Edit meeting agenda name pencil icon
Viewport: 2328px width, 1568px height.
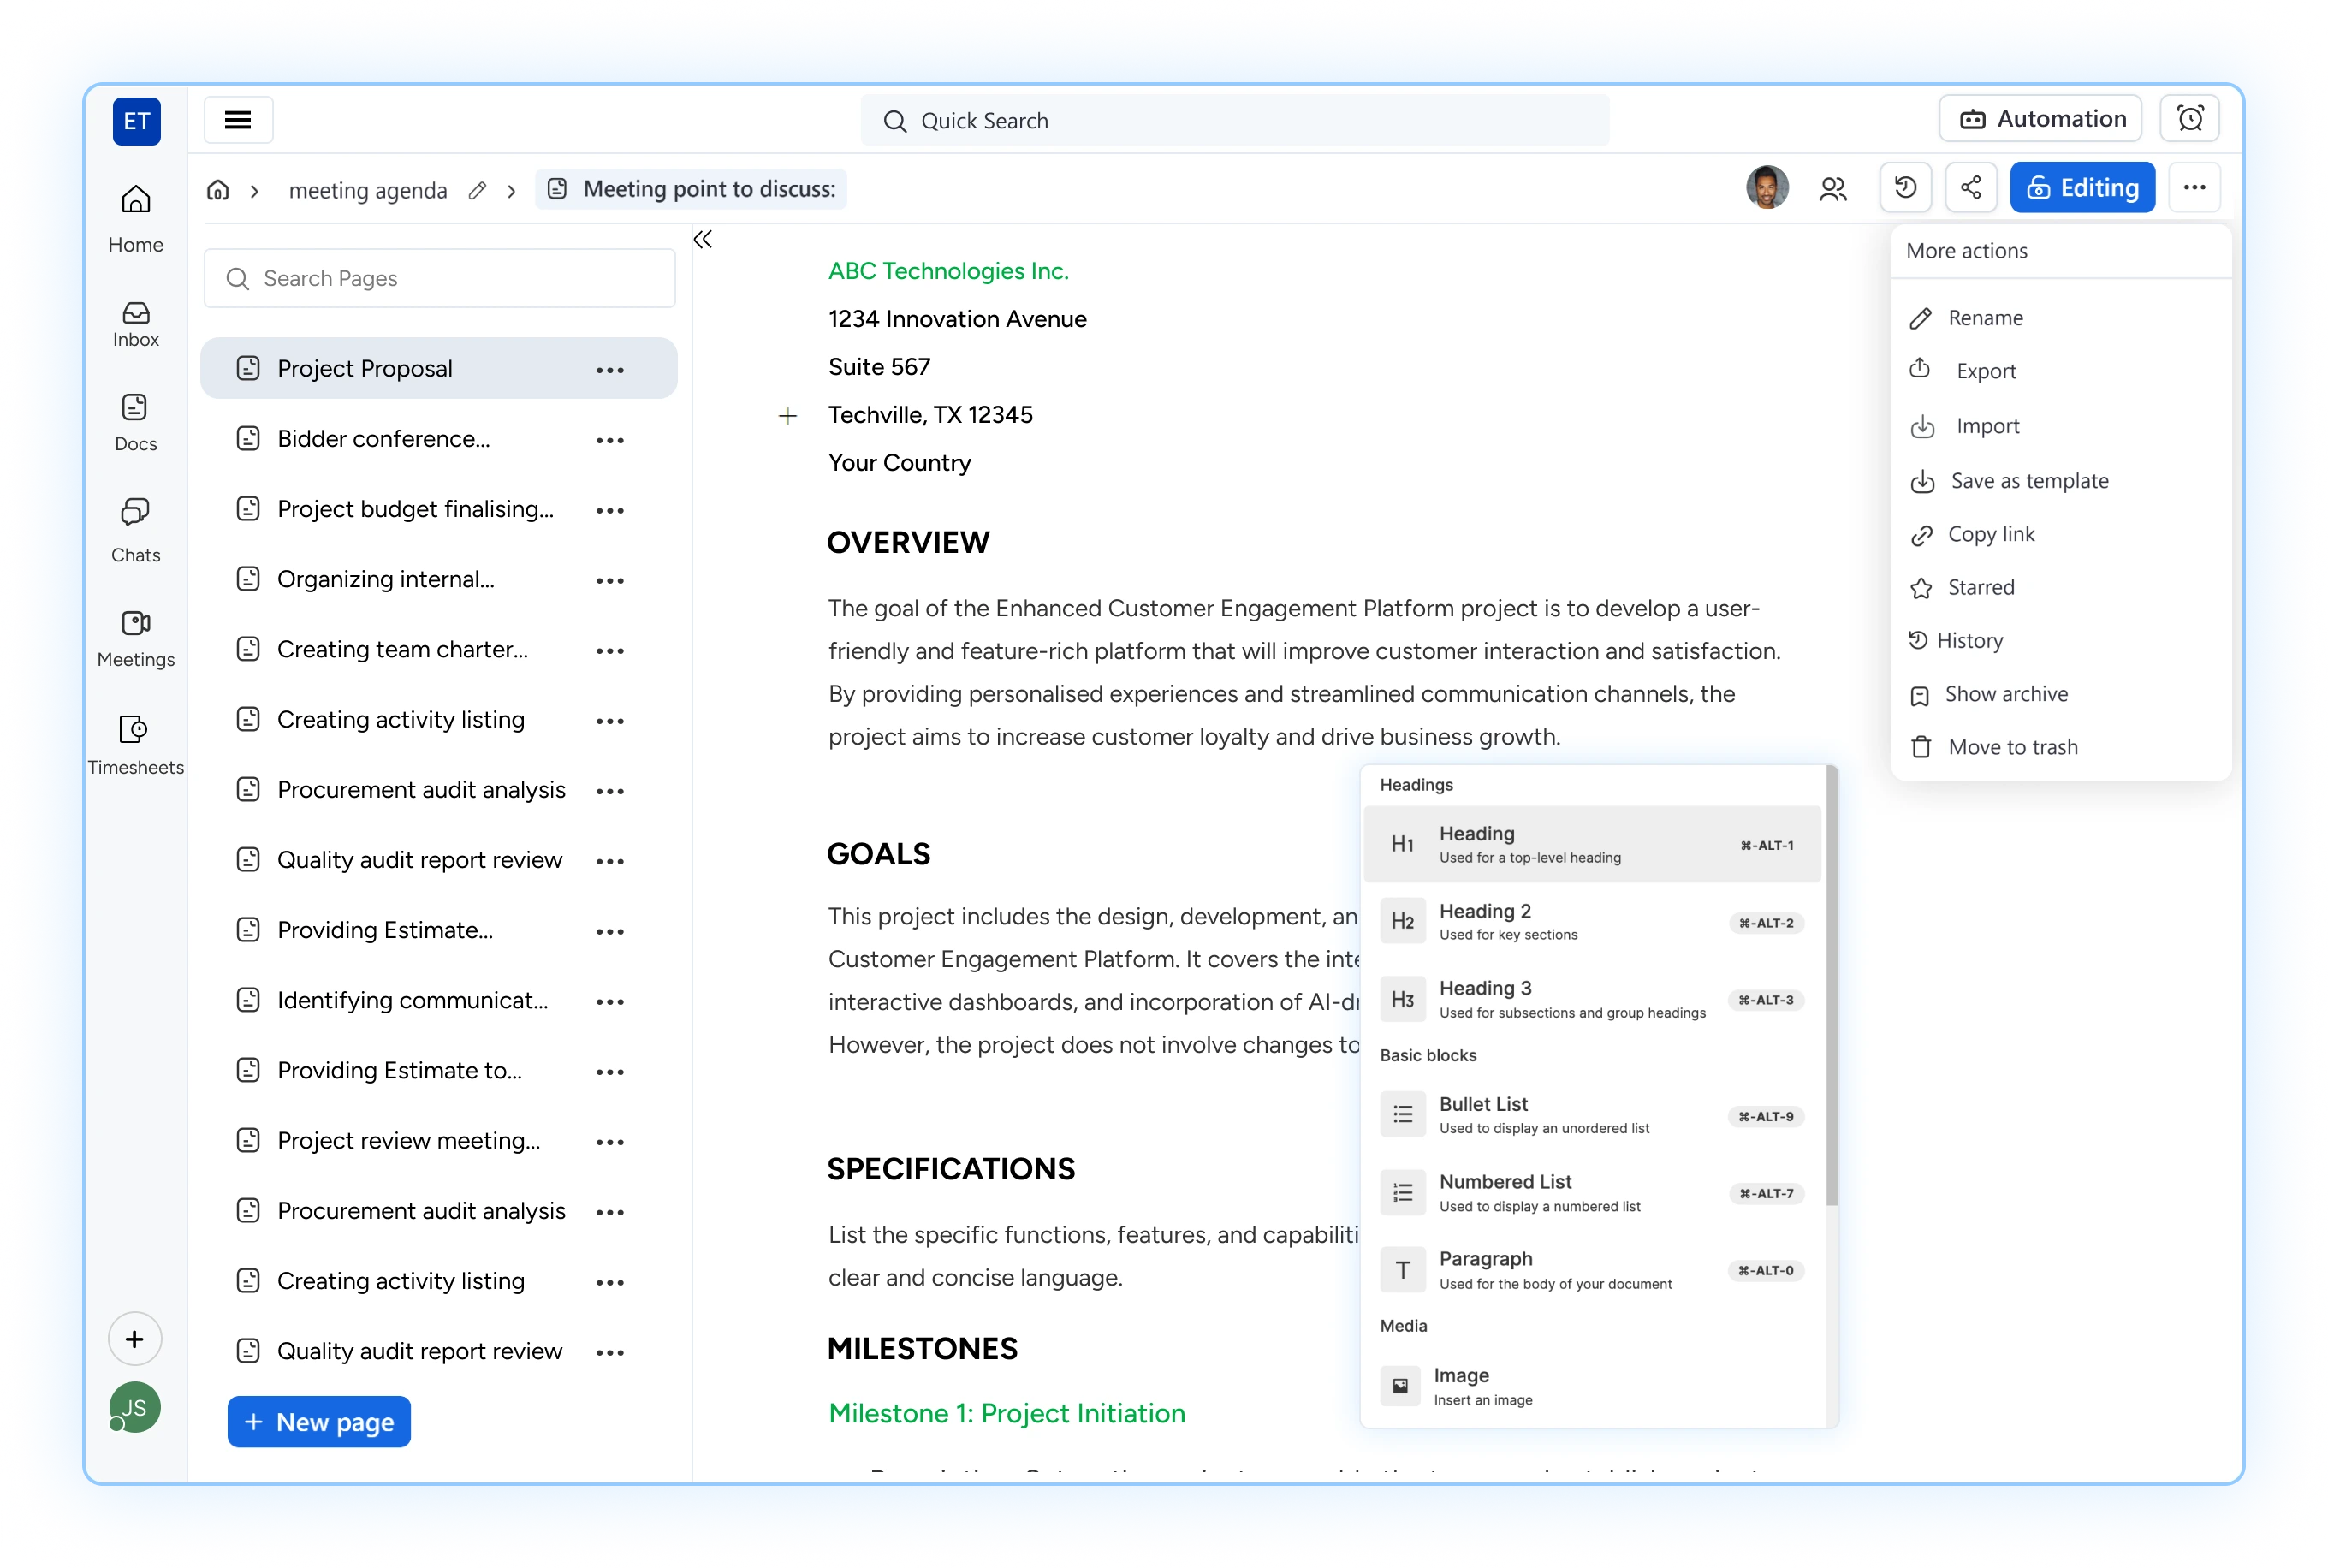click(x=478, y=190)
